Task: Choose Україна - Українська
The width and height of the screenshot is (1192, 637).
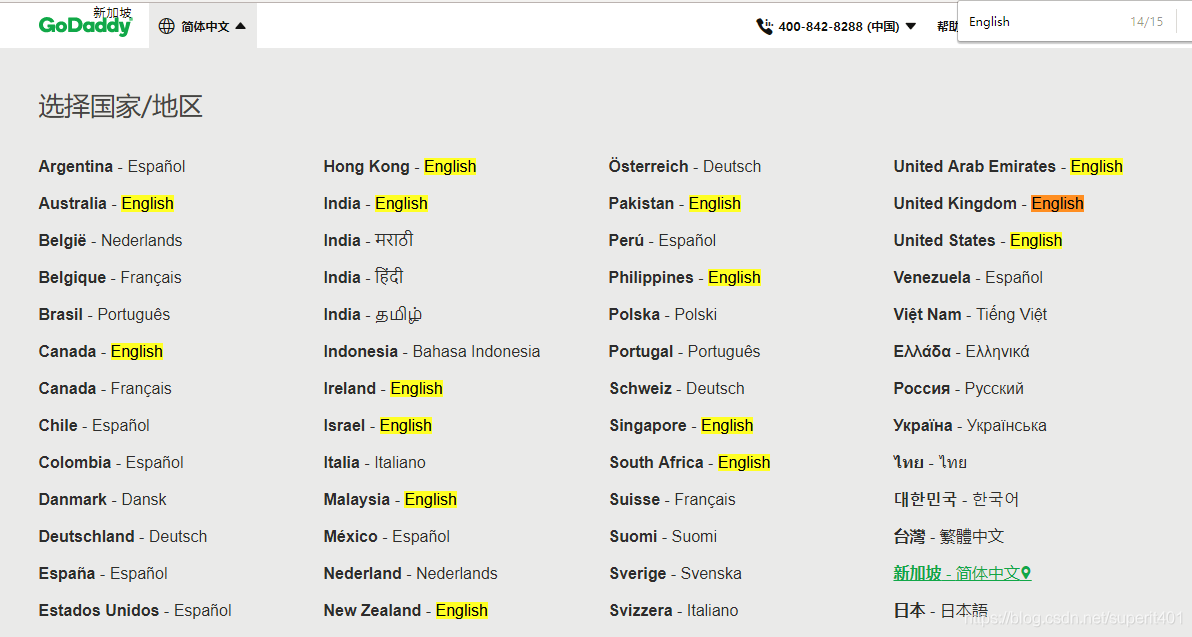Action: tap(970, 426)
